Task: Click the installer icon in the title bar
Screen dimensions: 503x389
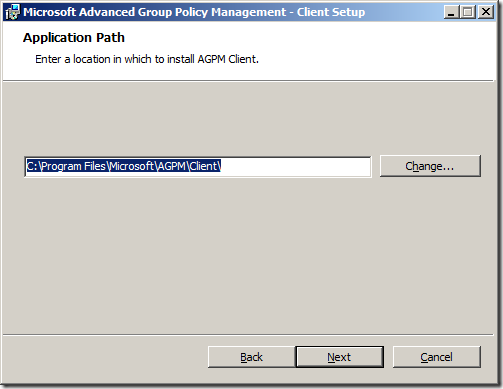Action: pos(13,12)
